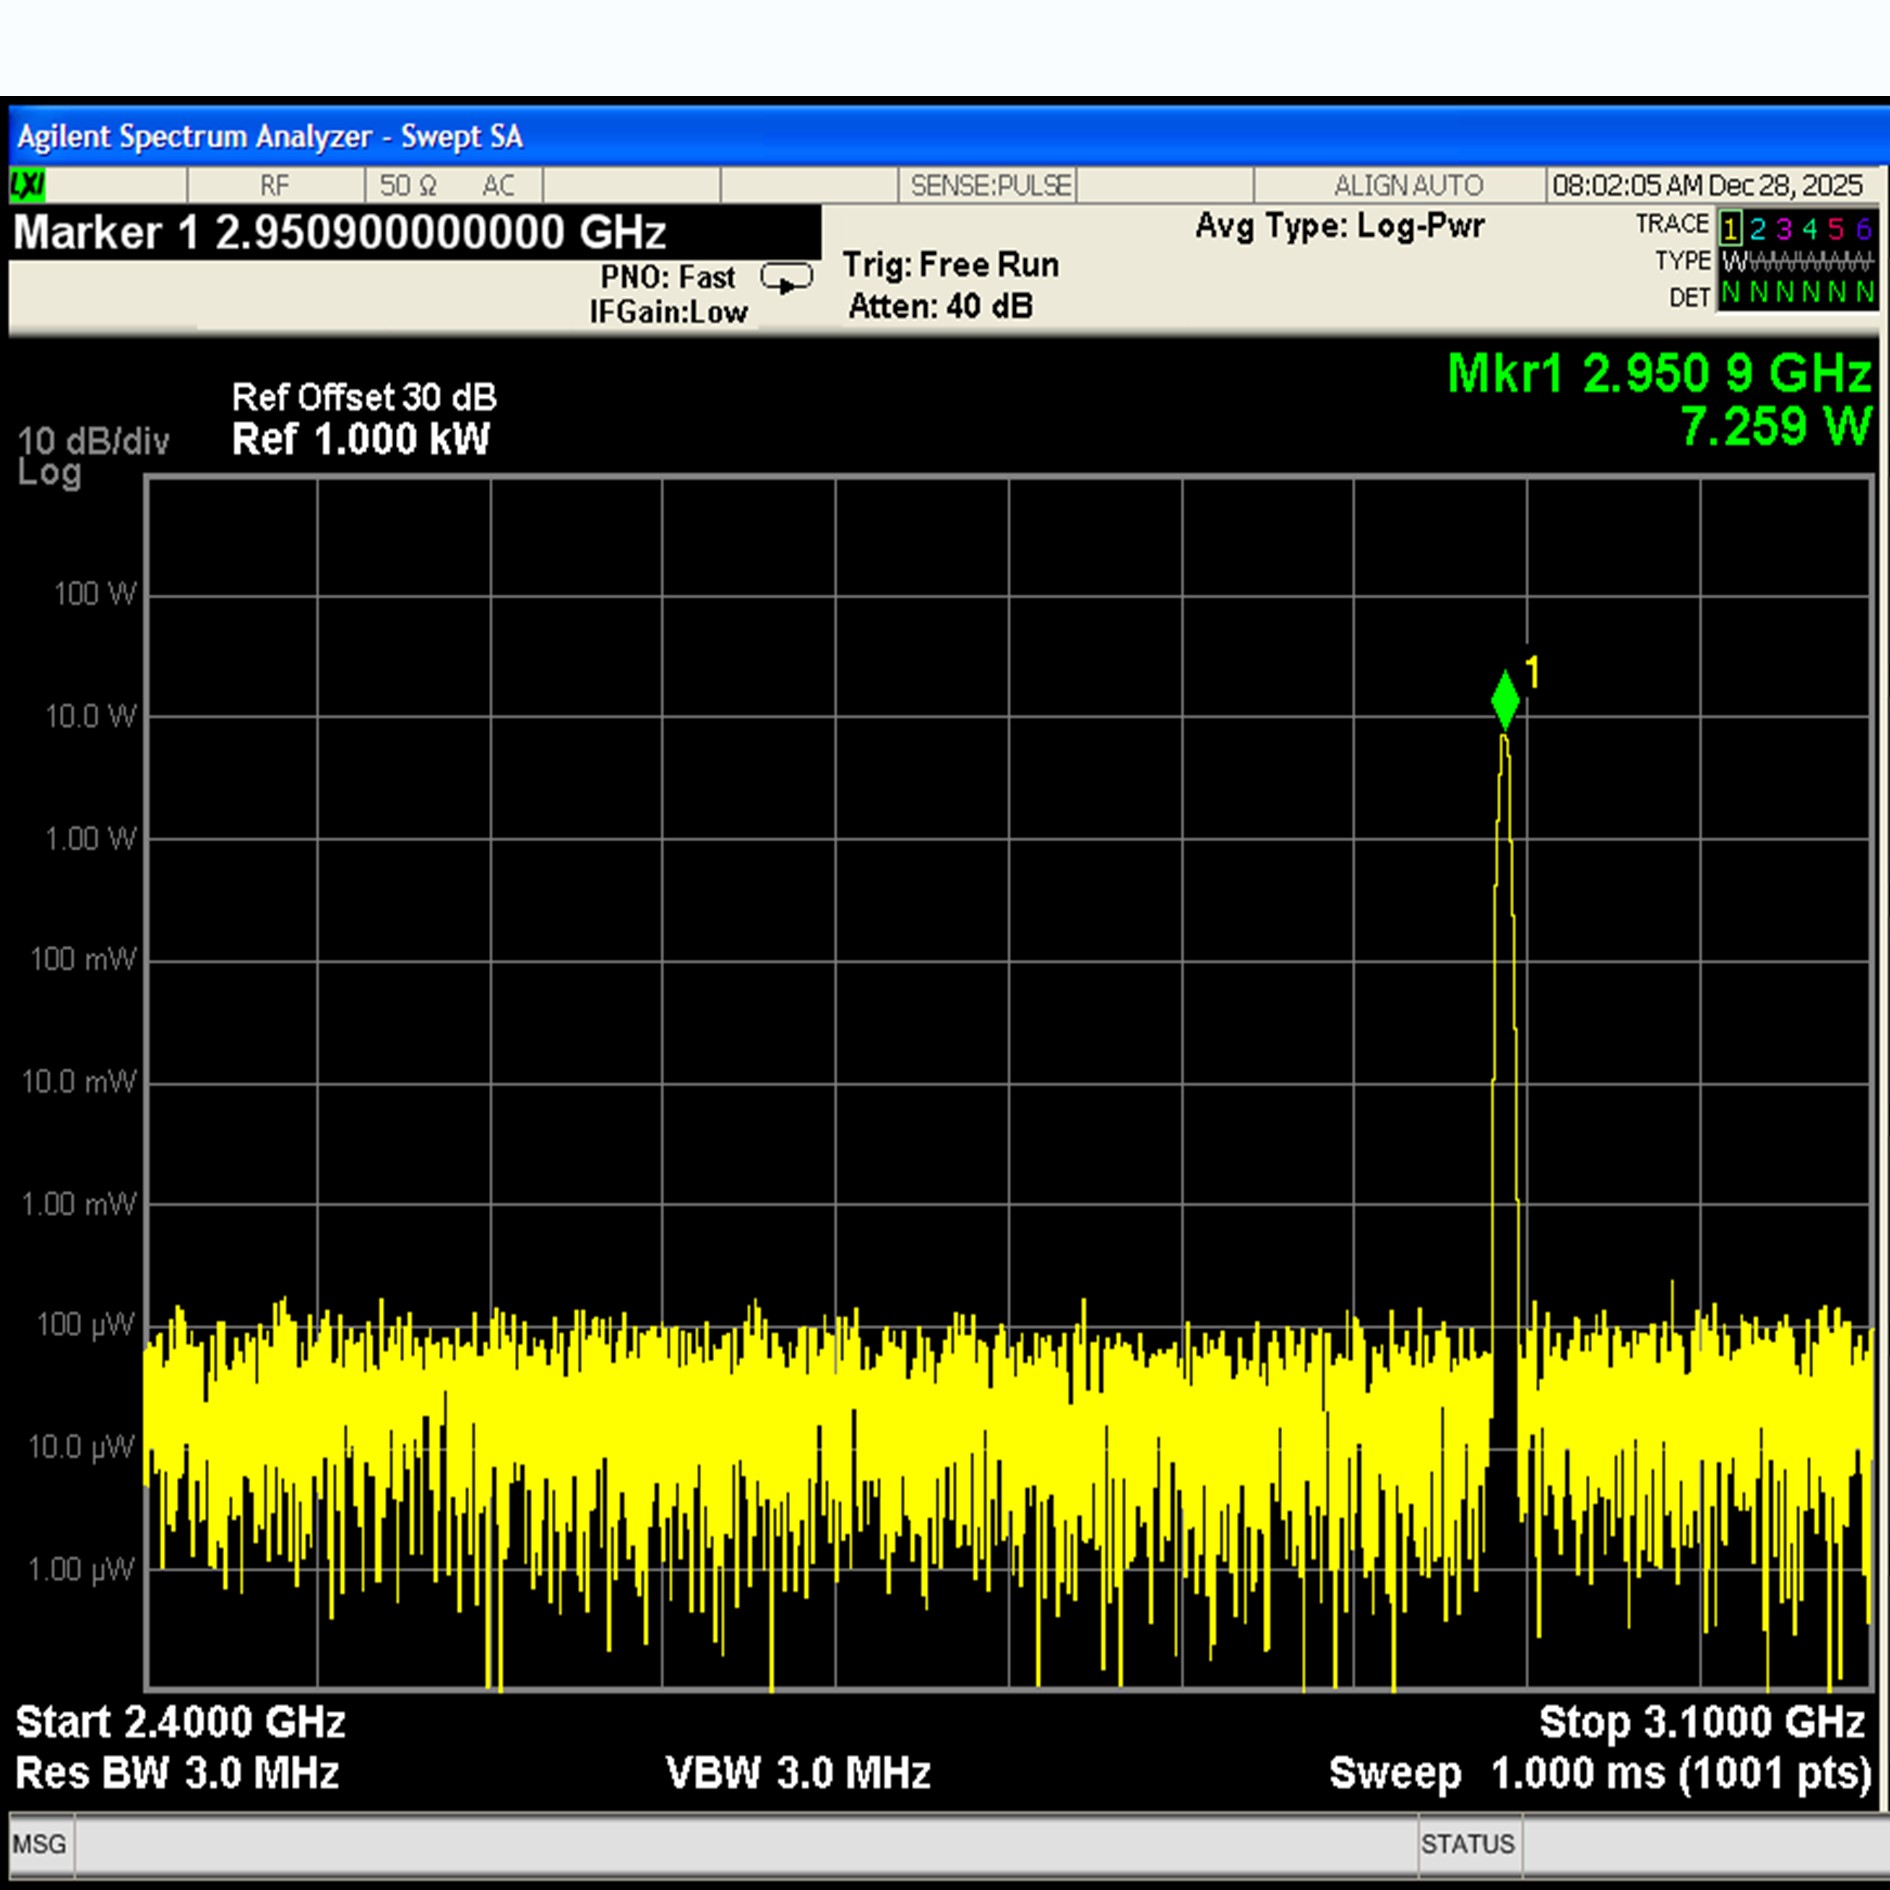Click the 1.00 µW axis label
Image resolution: width=1890 pixels, height=1890 pixels.
(x=81, y=1569)
